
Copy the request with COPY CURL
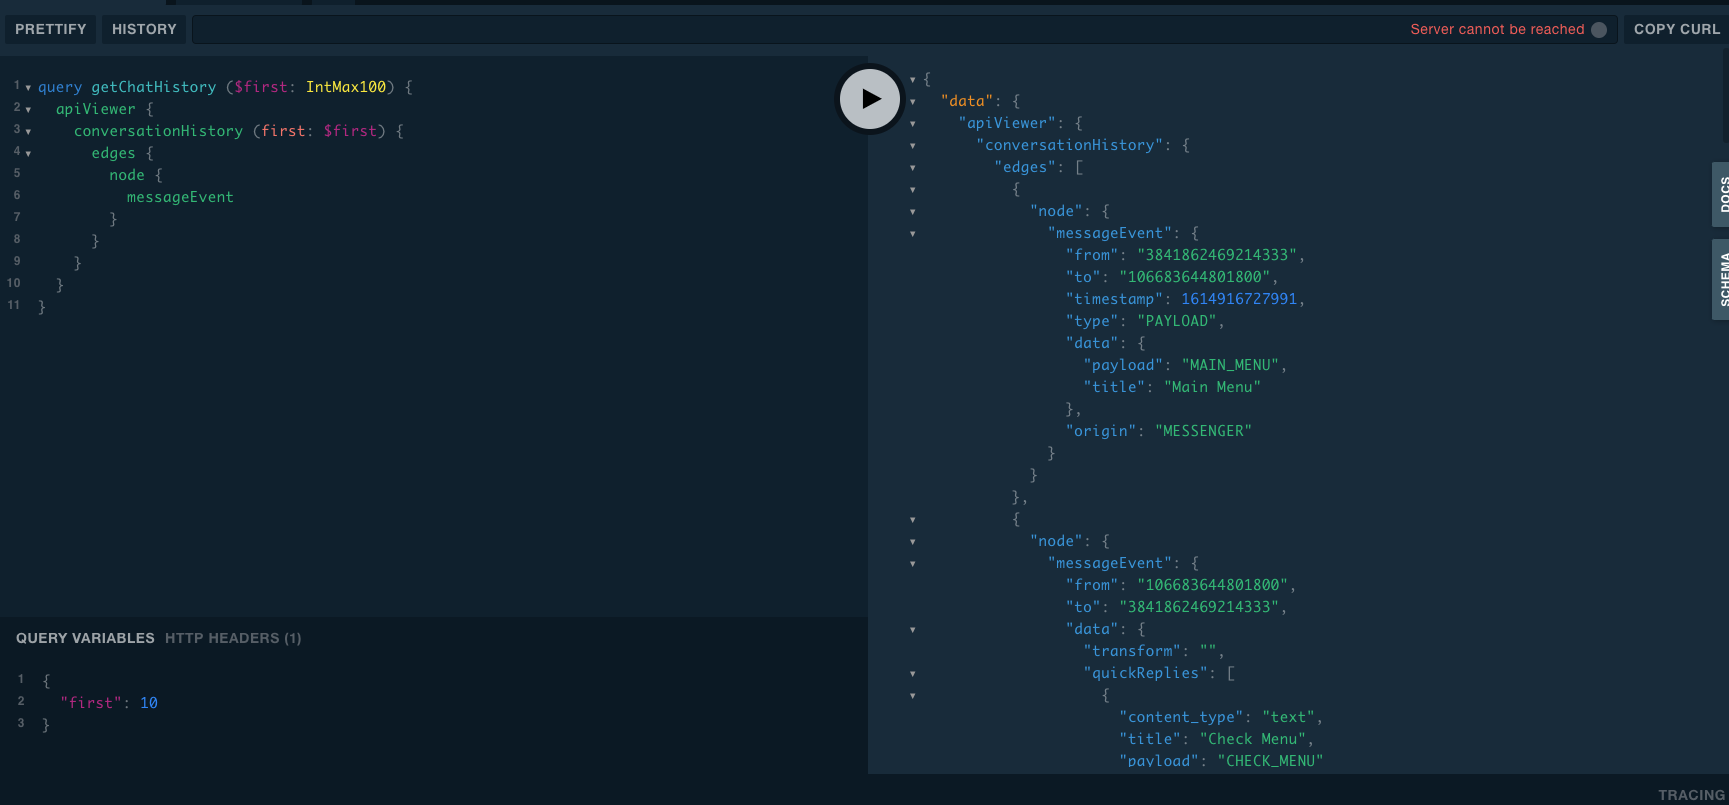click(x=1677, y=29)
